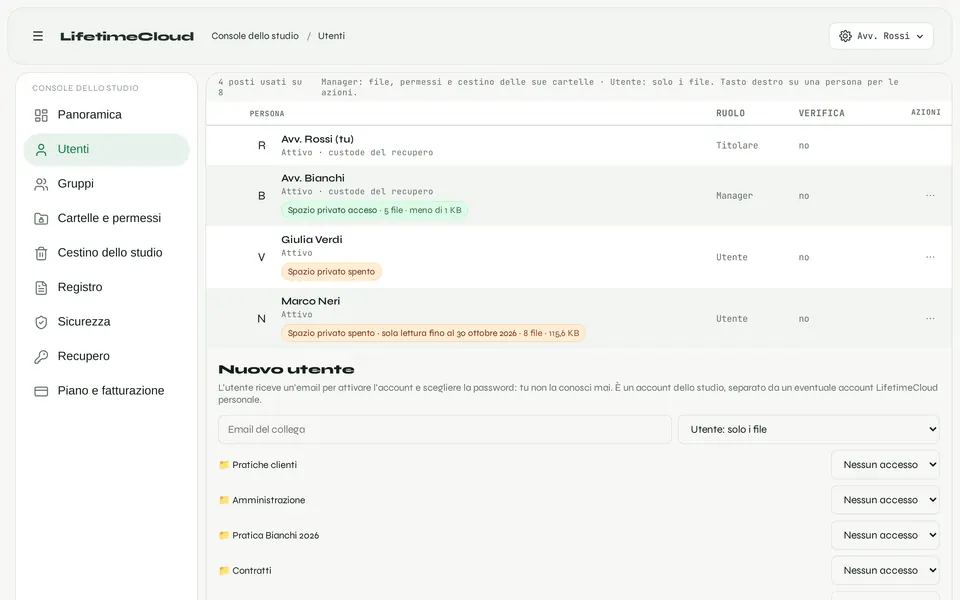The width and height of the screenshot is (960, 600).
Task: Click the Panoramica grid icon
Action: 41,115
